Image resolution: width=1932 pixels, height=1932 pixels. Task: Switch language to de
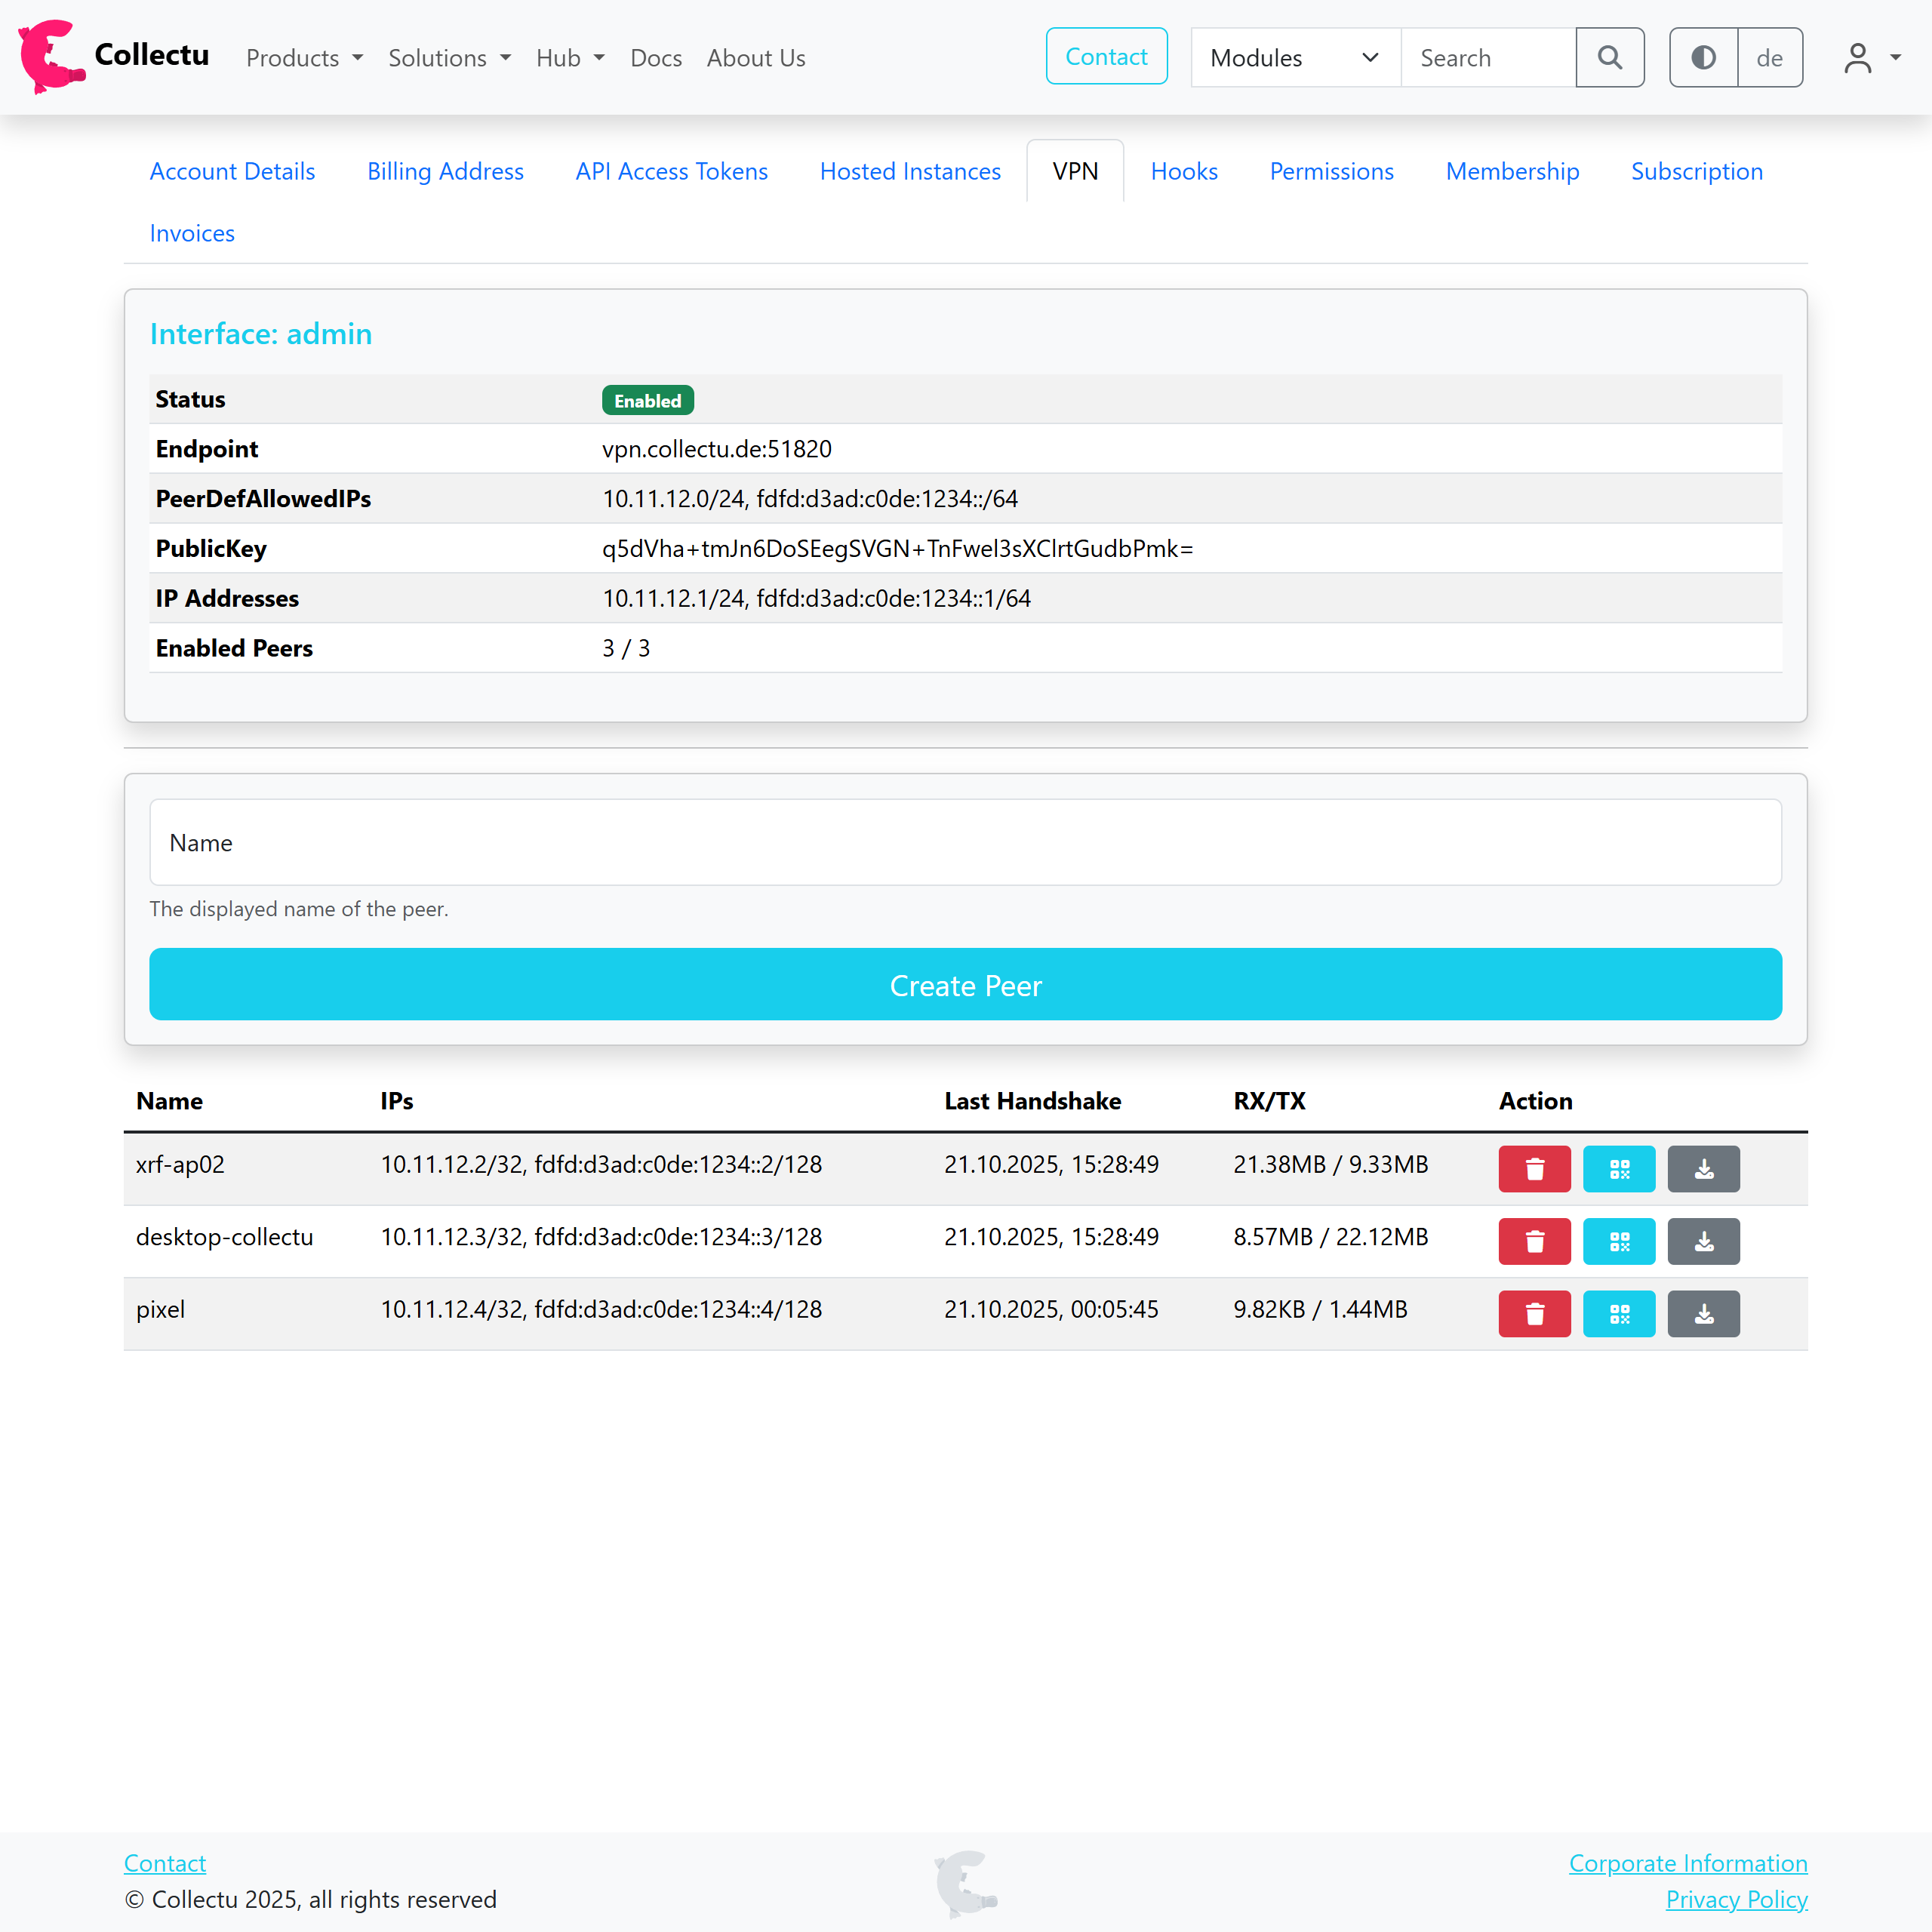point(1769,58)
